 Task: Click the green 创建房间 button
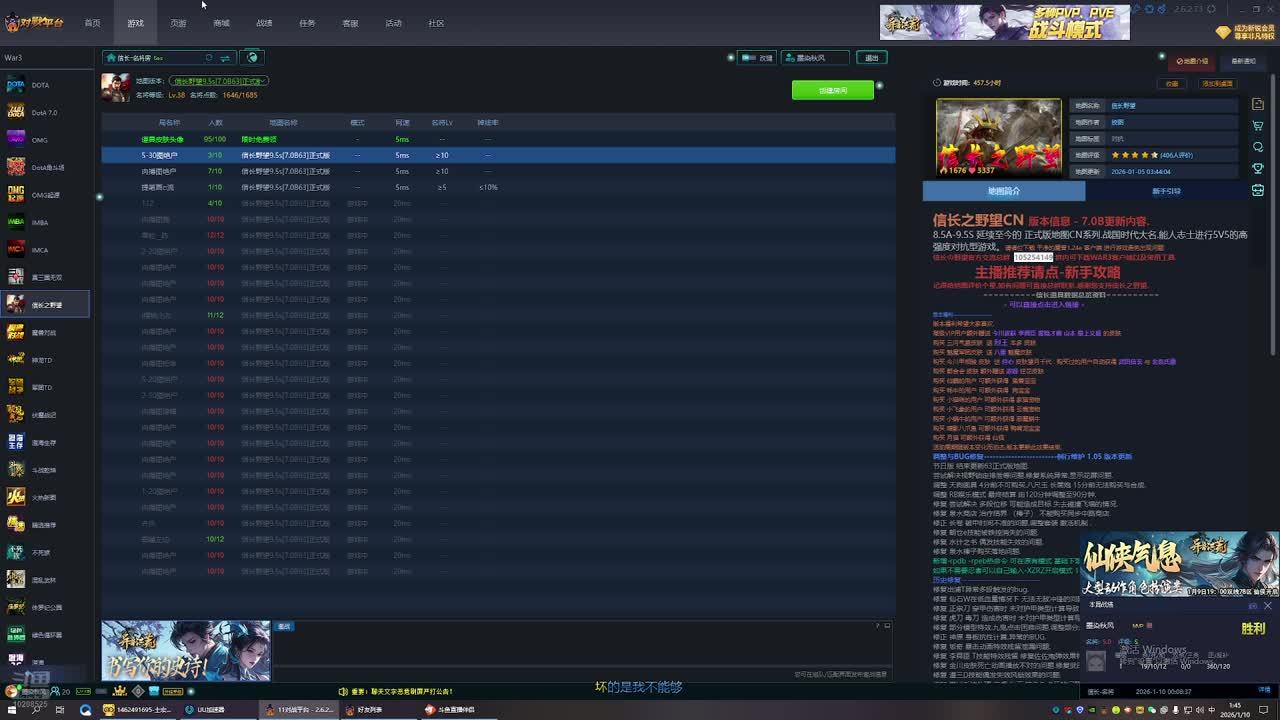point(832,90)
